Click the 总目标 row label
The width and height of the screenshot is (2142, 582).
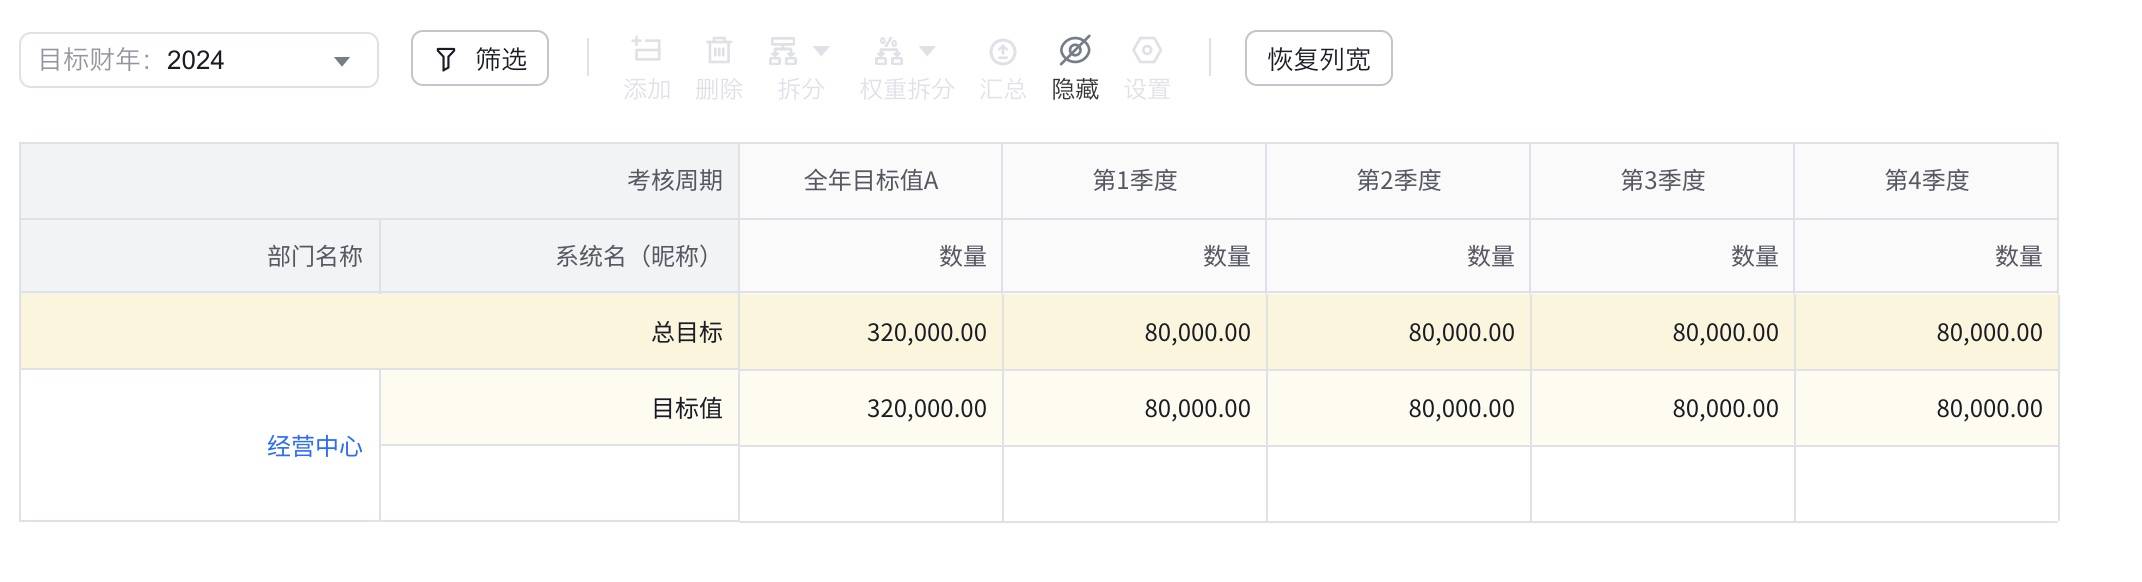point(686,332)
